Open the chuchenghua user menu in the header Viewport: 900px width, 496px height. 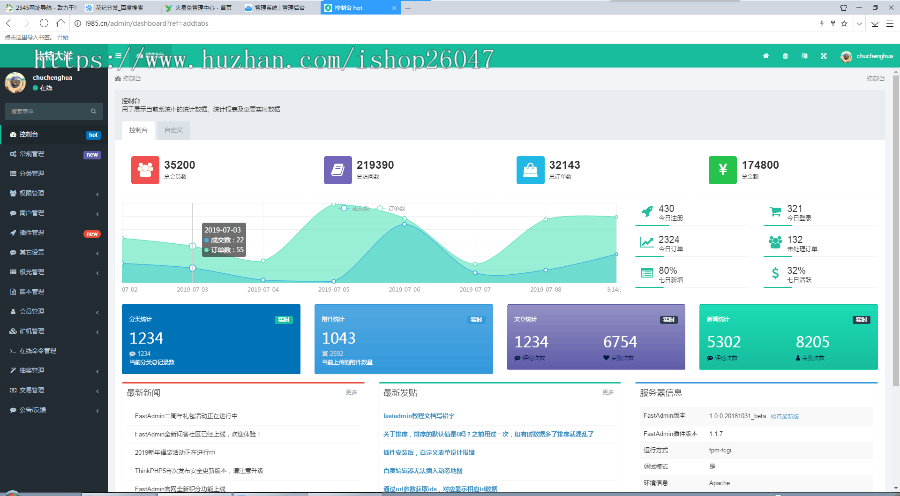(867, 56)
